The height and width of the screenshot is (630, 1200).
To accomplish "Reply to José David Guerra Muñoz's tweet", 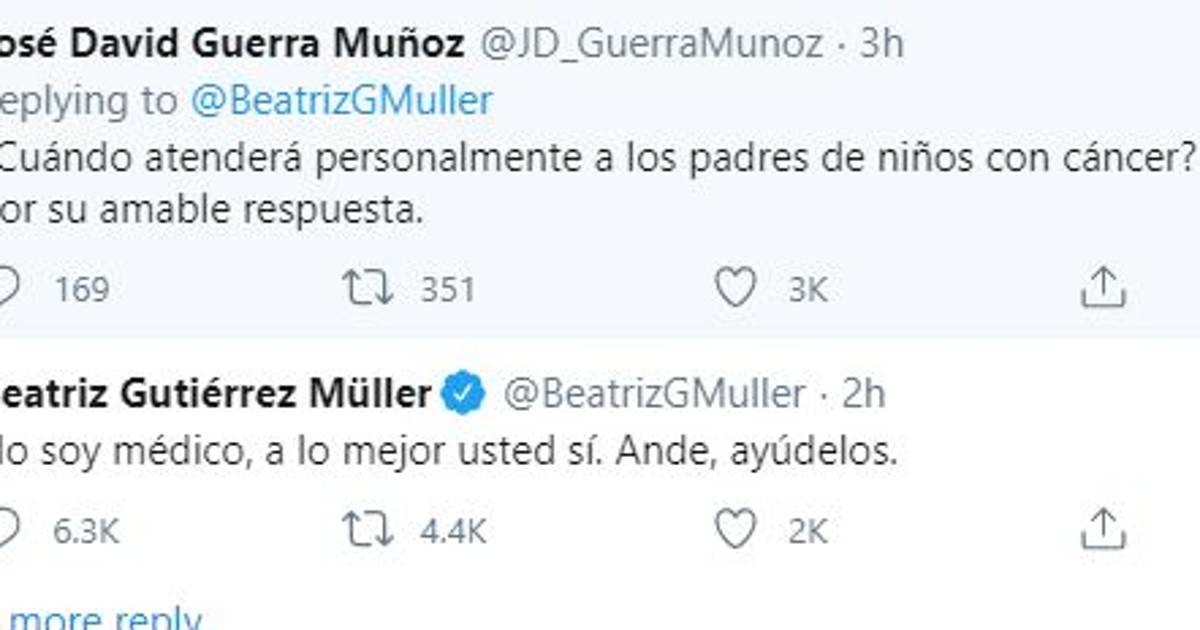I will tap(8, 289).
